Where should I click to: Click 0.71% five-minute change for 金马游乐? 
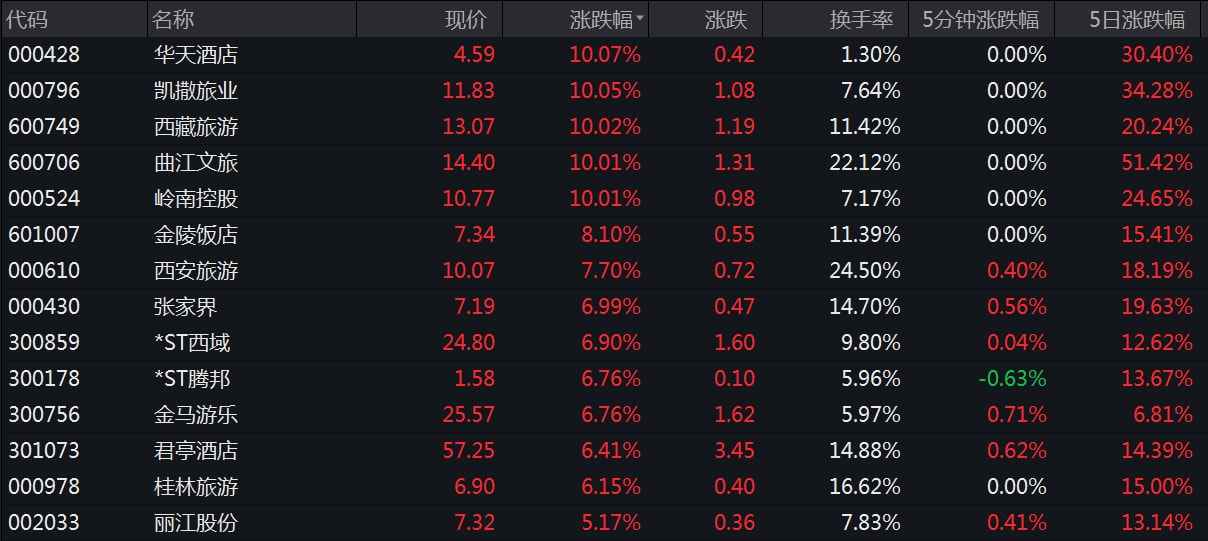[x=1017, y=415]
